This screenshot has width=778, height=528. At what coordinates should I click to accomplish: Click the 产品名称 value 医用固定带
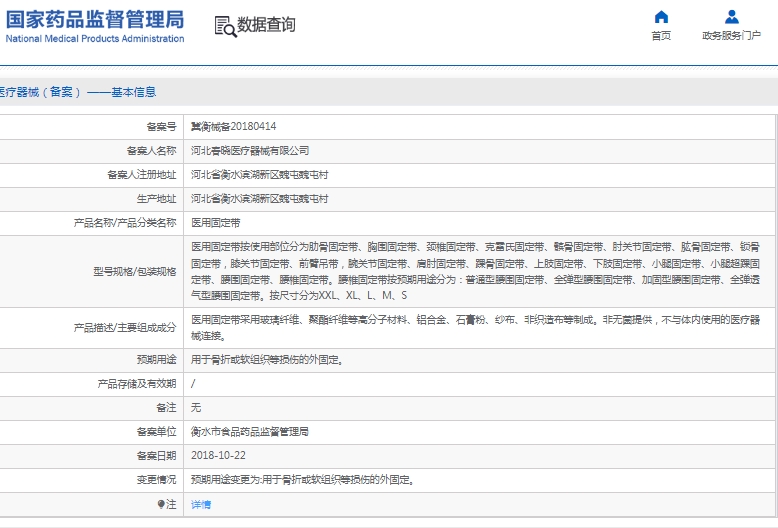[216, 223]
